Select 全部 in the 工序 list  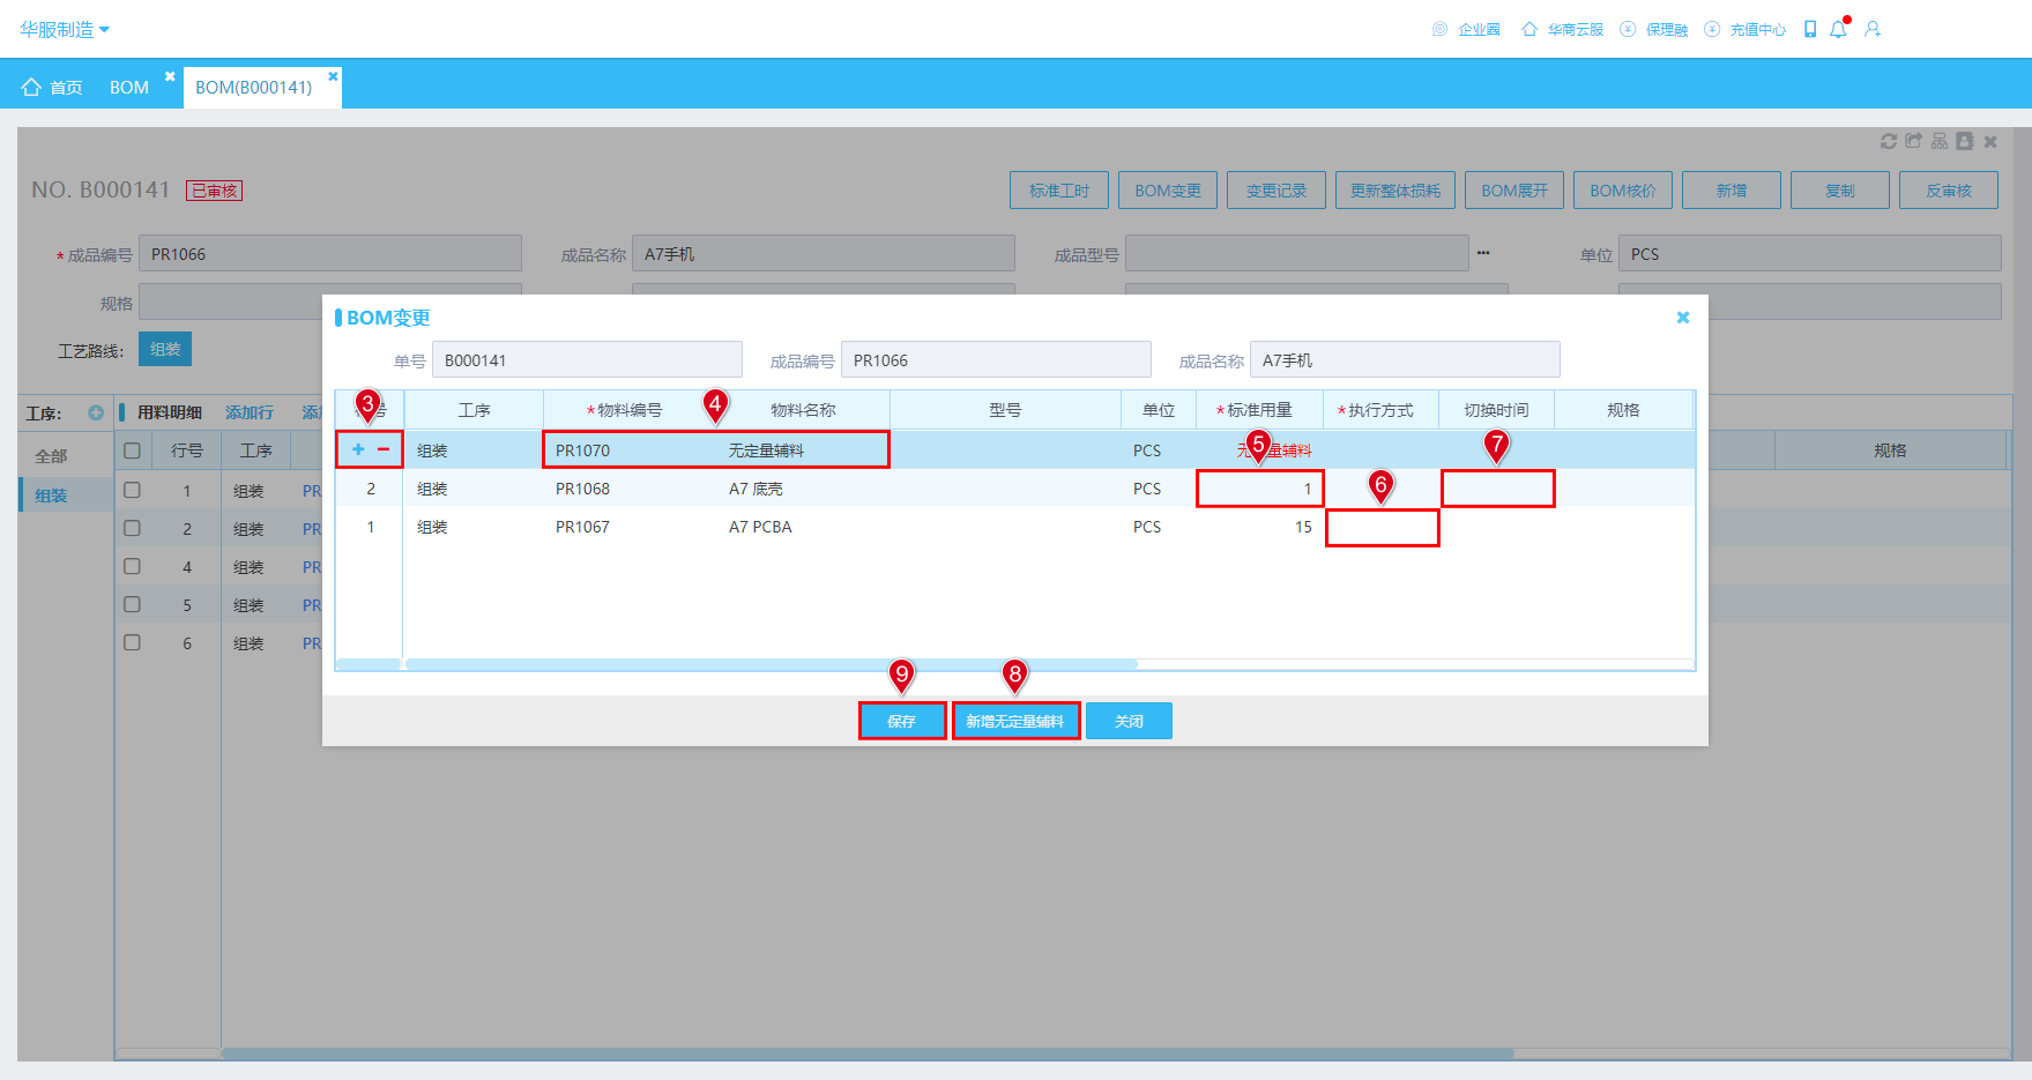tap(51, 456)
